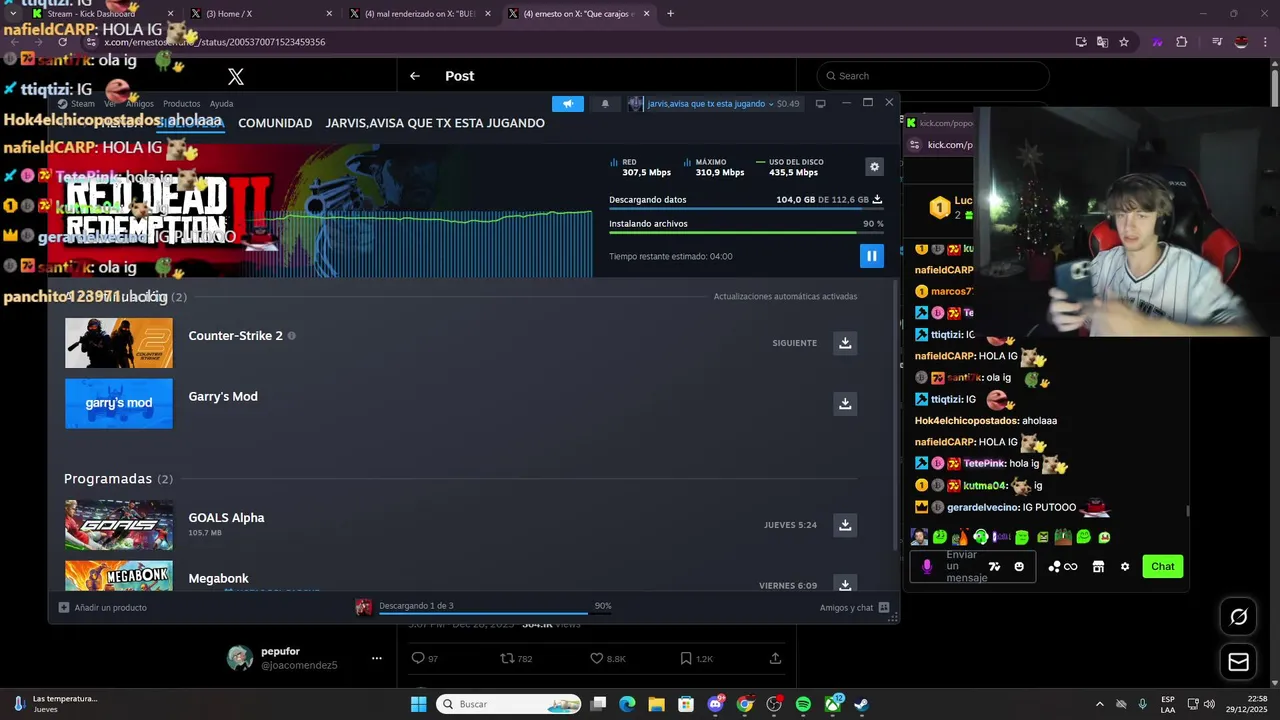This screenshot has height=720, width=1280.
Task: Like the X post with 8.8K likes
Action: [x=607, y=659]
